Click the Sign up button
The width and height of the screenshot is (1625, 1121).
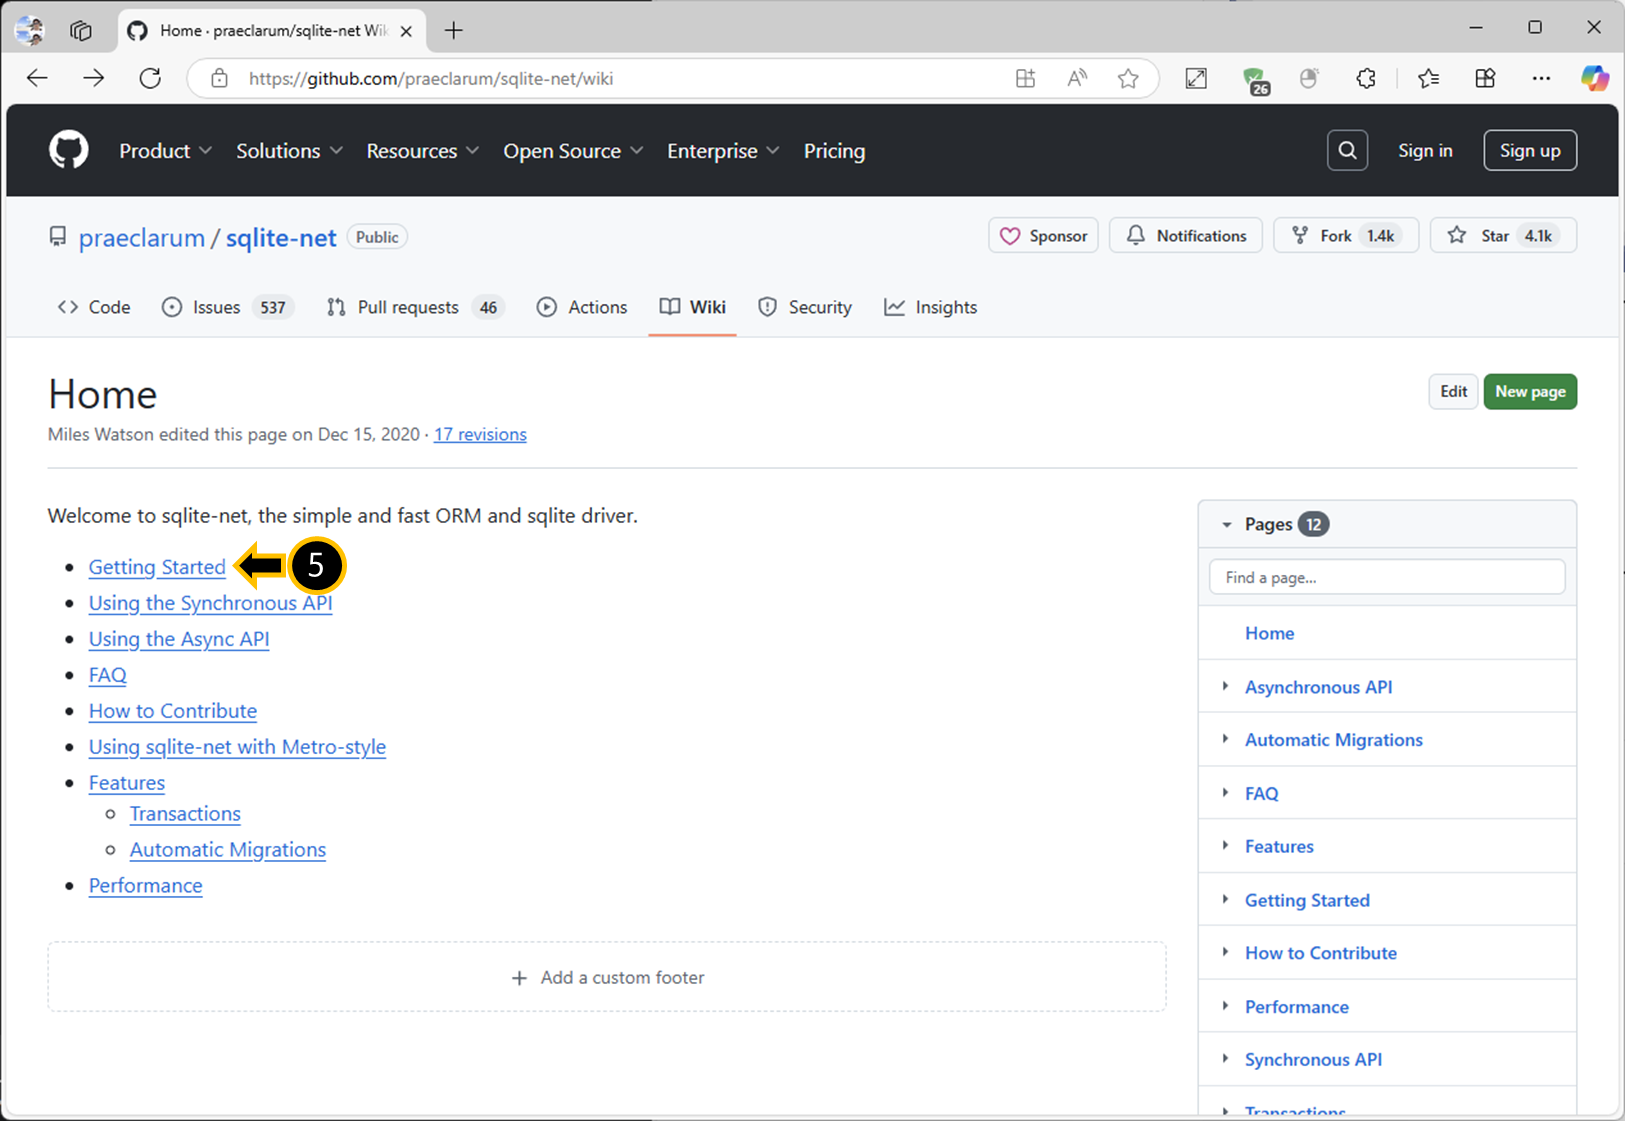tap(1530, 151)
